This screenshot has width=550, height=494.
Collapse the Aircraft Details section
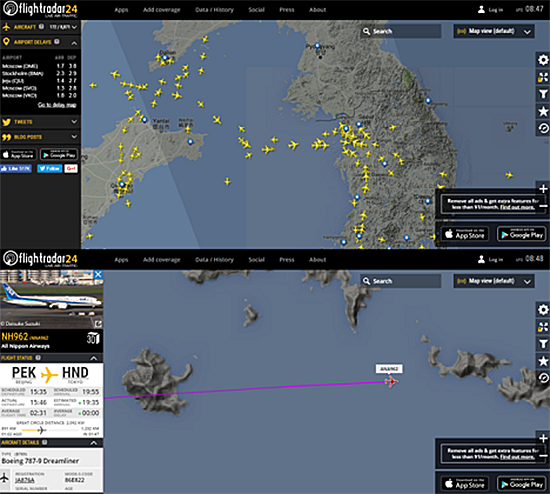[x=94, y=443]
